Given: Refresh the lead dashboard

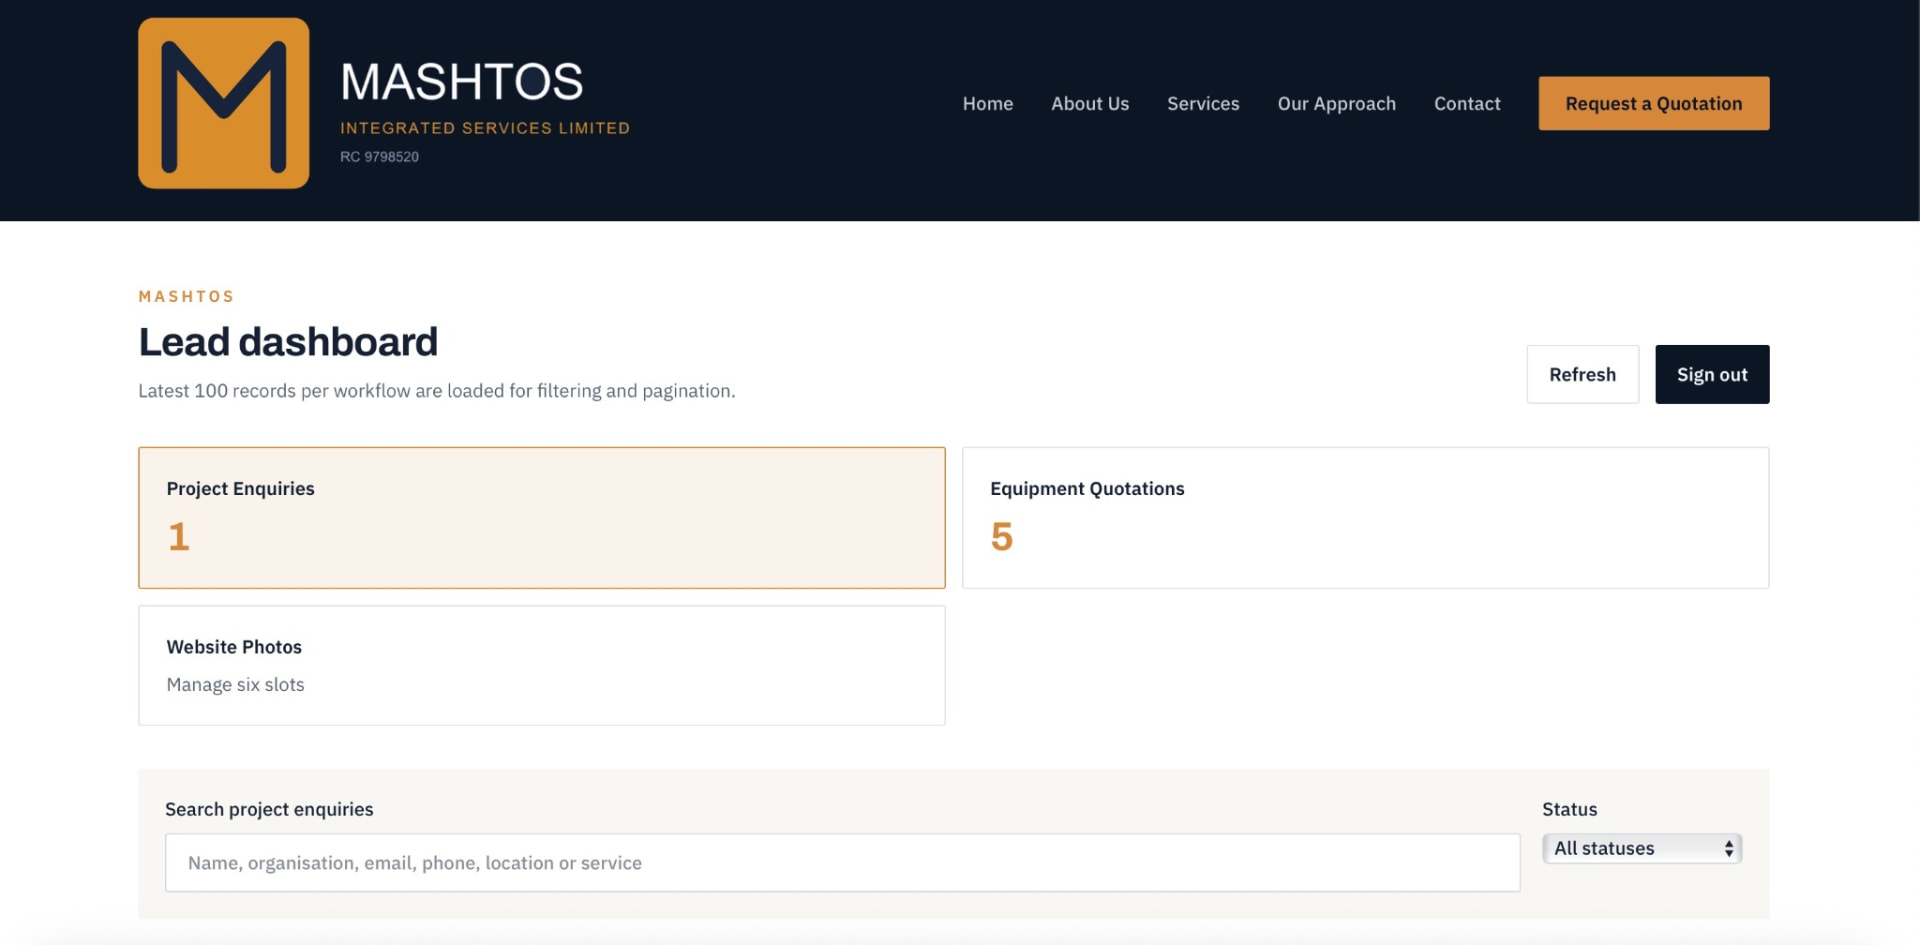Looking at the screenshot, I should point(1582,374).
